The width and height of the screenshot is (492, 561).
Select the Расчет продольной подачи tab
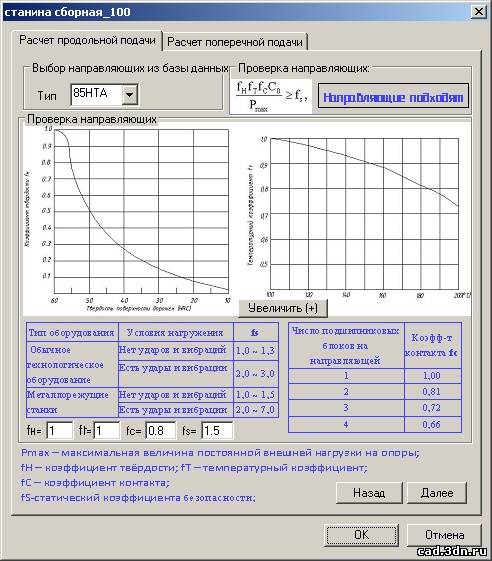pos(87,40)
